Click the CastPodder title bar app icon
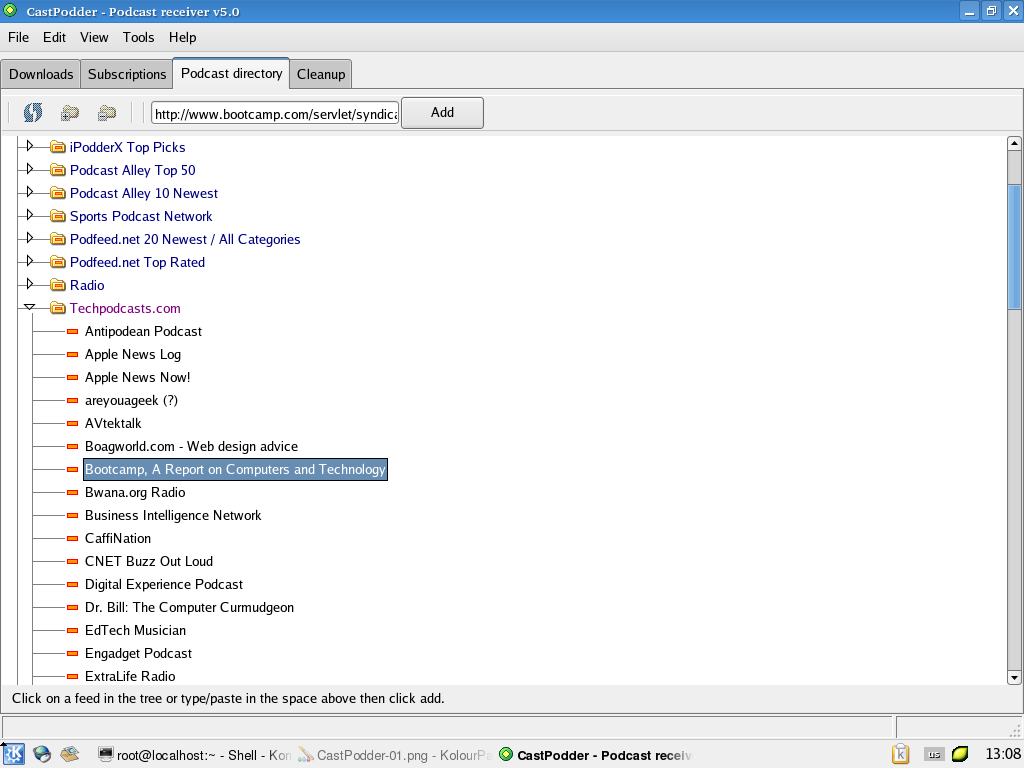 point(10,10)
